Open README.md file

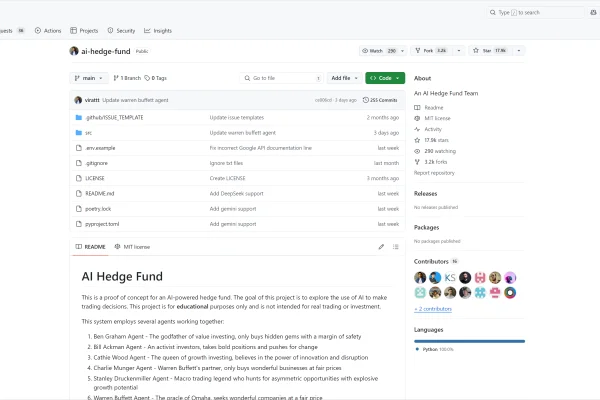click(99, 194)
